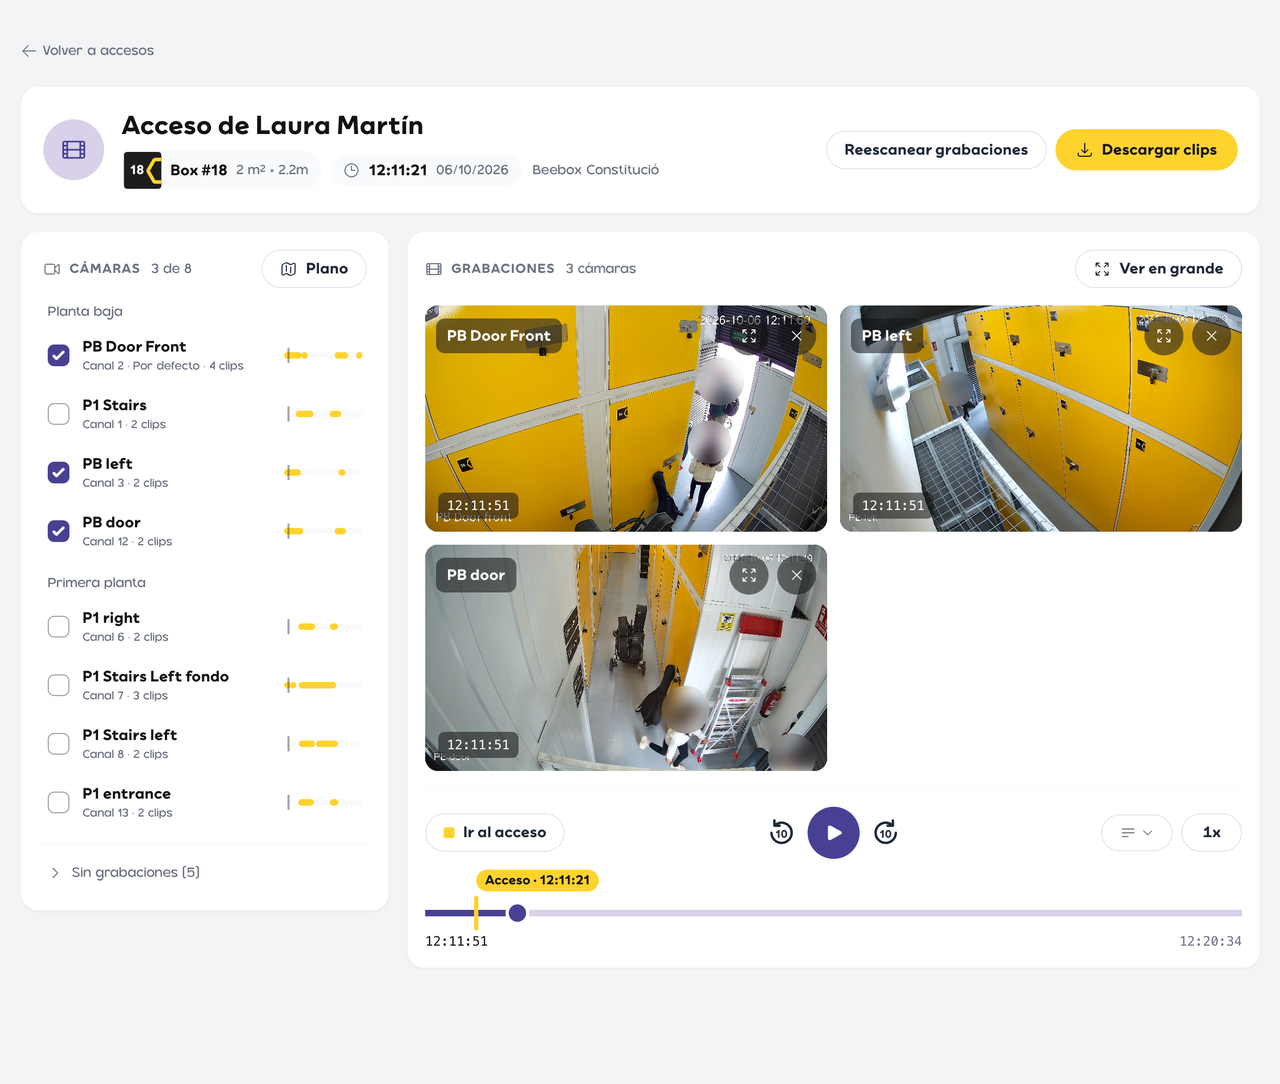
Task: Click the playback timeline scrubber handle
Action: (x=517, y=913)
